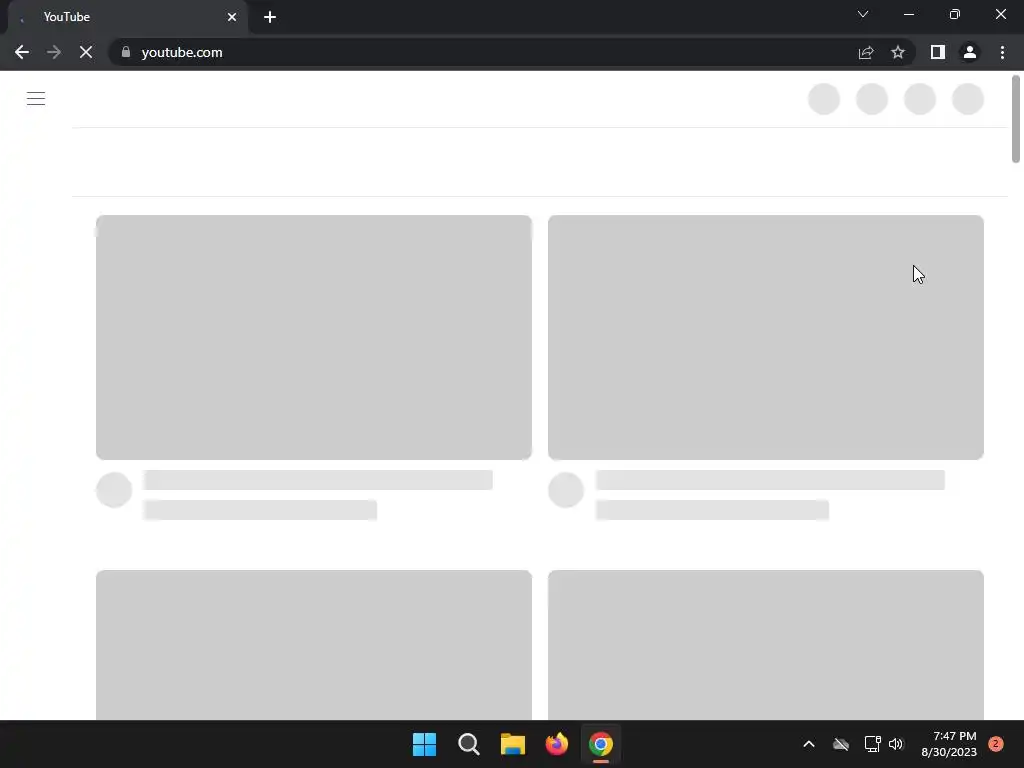Open the OneDrive tray icon
This screenshot has height=768, width=1024.
pos(841,744)
